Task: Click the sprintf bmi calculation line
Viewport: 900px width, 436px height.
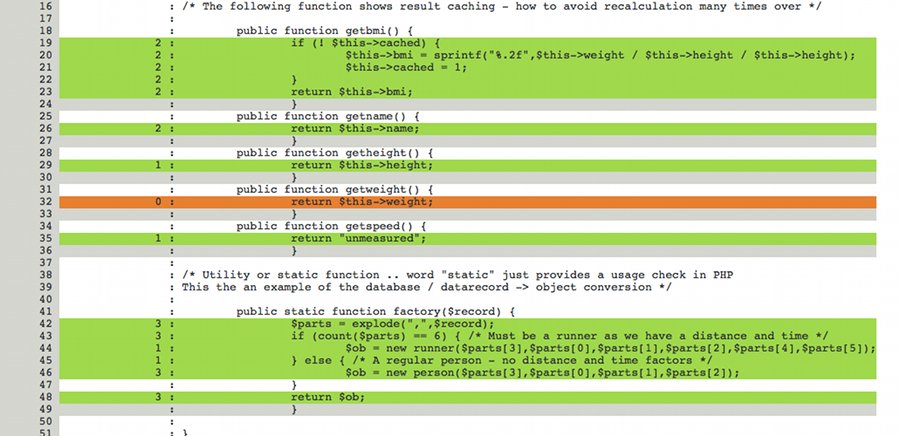Action: click(600, 55)
